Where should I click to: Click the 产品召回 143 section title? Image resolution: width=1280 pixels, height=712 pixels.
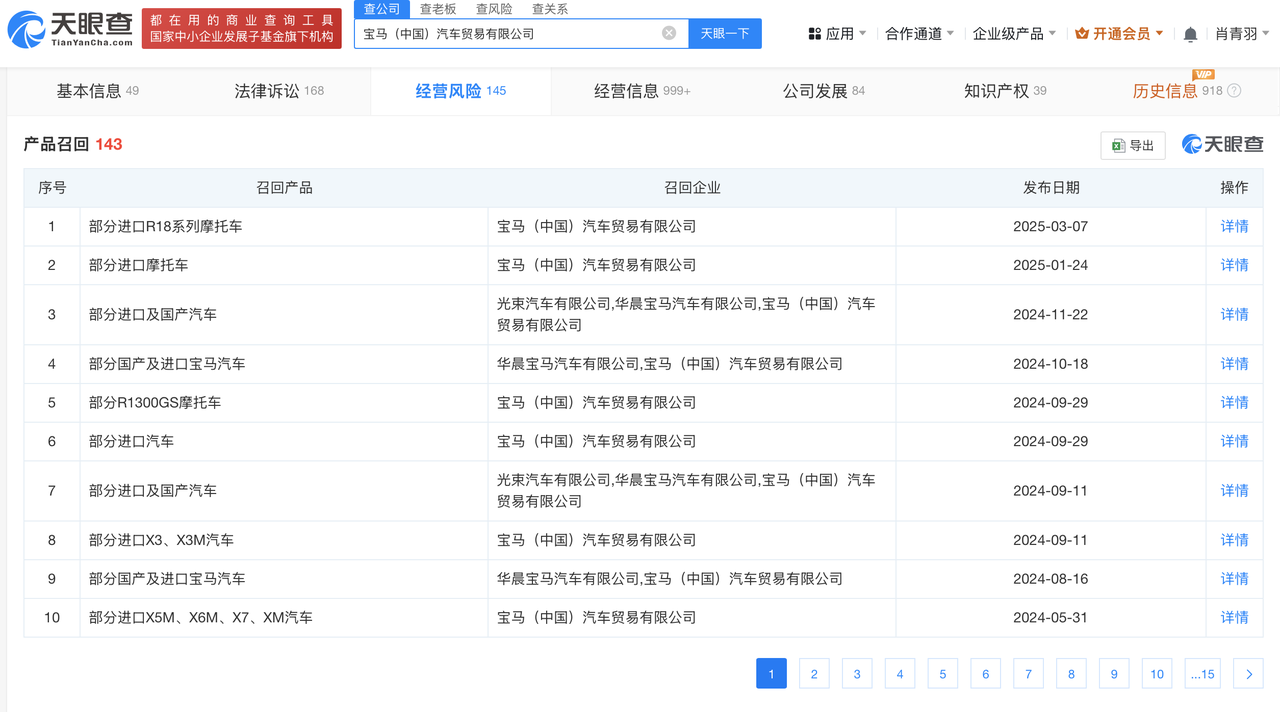(72, 145)
